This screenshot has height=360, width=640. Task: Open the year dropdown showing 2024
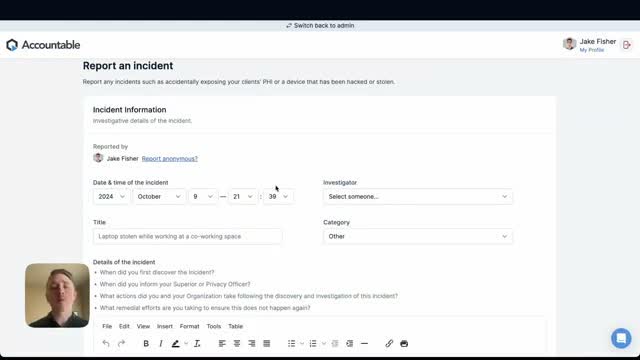[x=111, y=196]
